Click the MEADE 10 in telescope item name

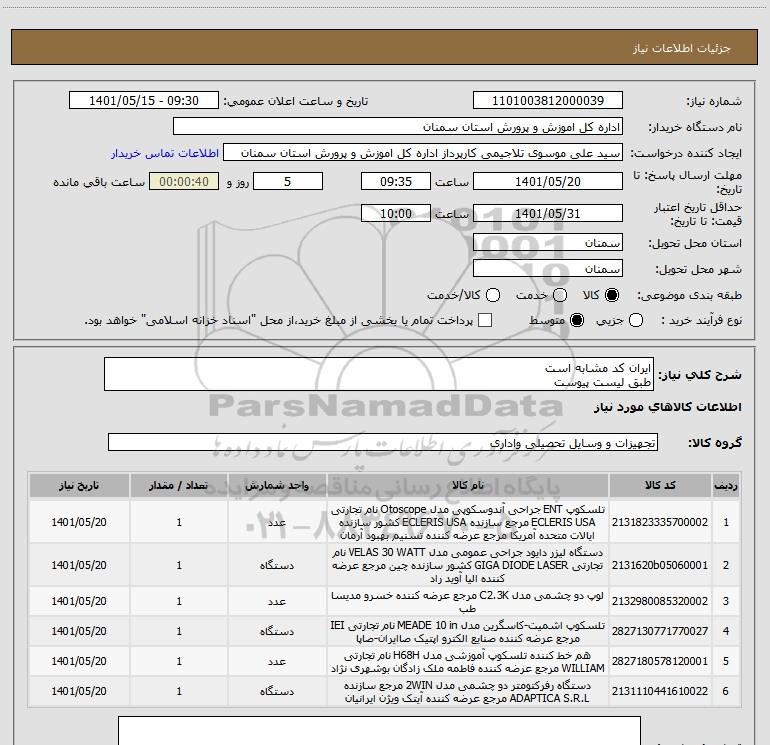pyautogui.click(x=468, y=632)
